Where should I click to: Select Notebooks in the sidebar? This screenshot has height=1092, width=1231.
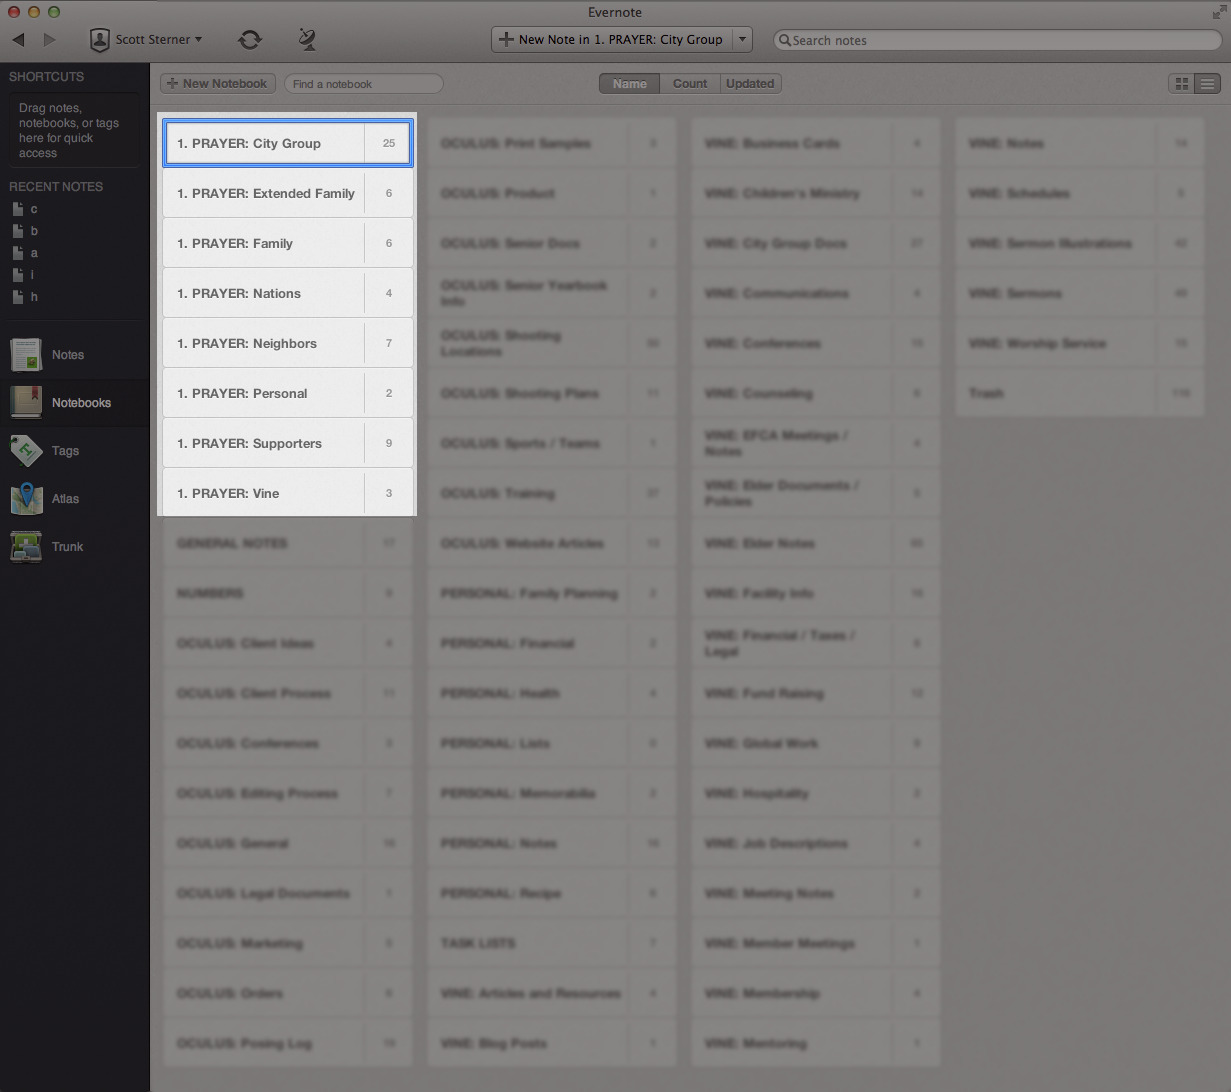pyautogui.click(x=75, y=403)
